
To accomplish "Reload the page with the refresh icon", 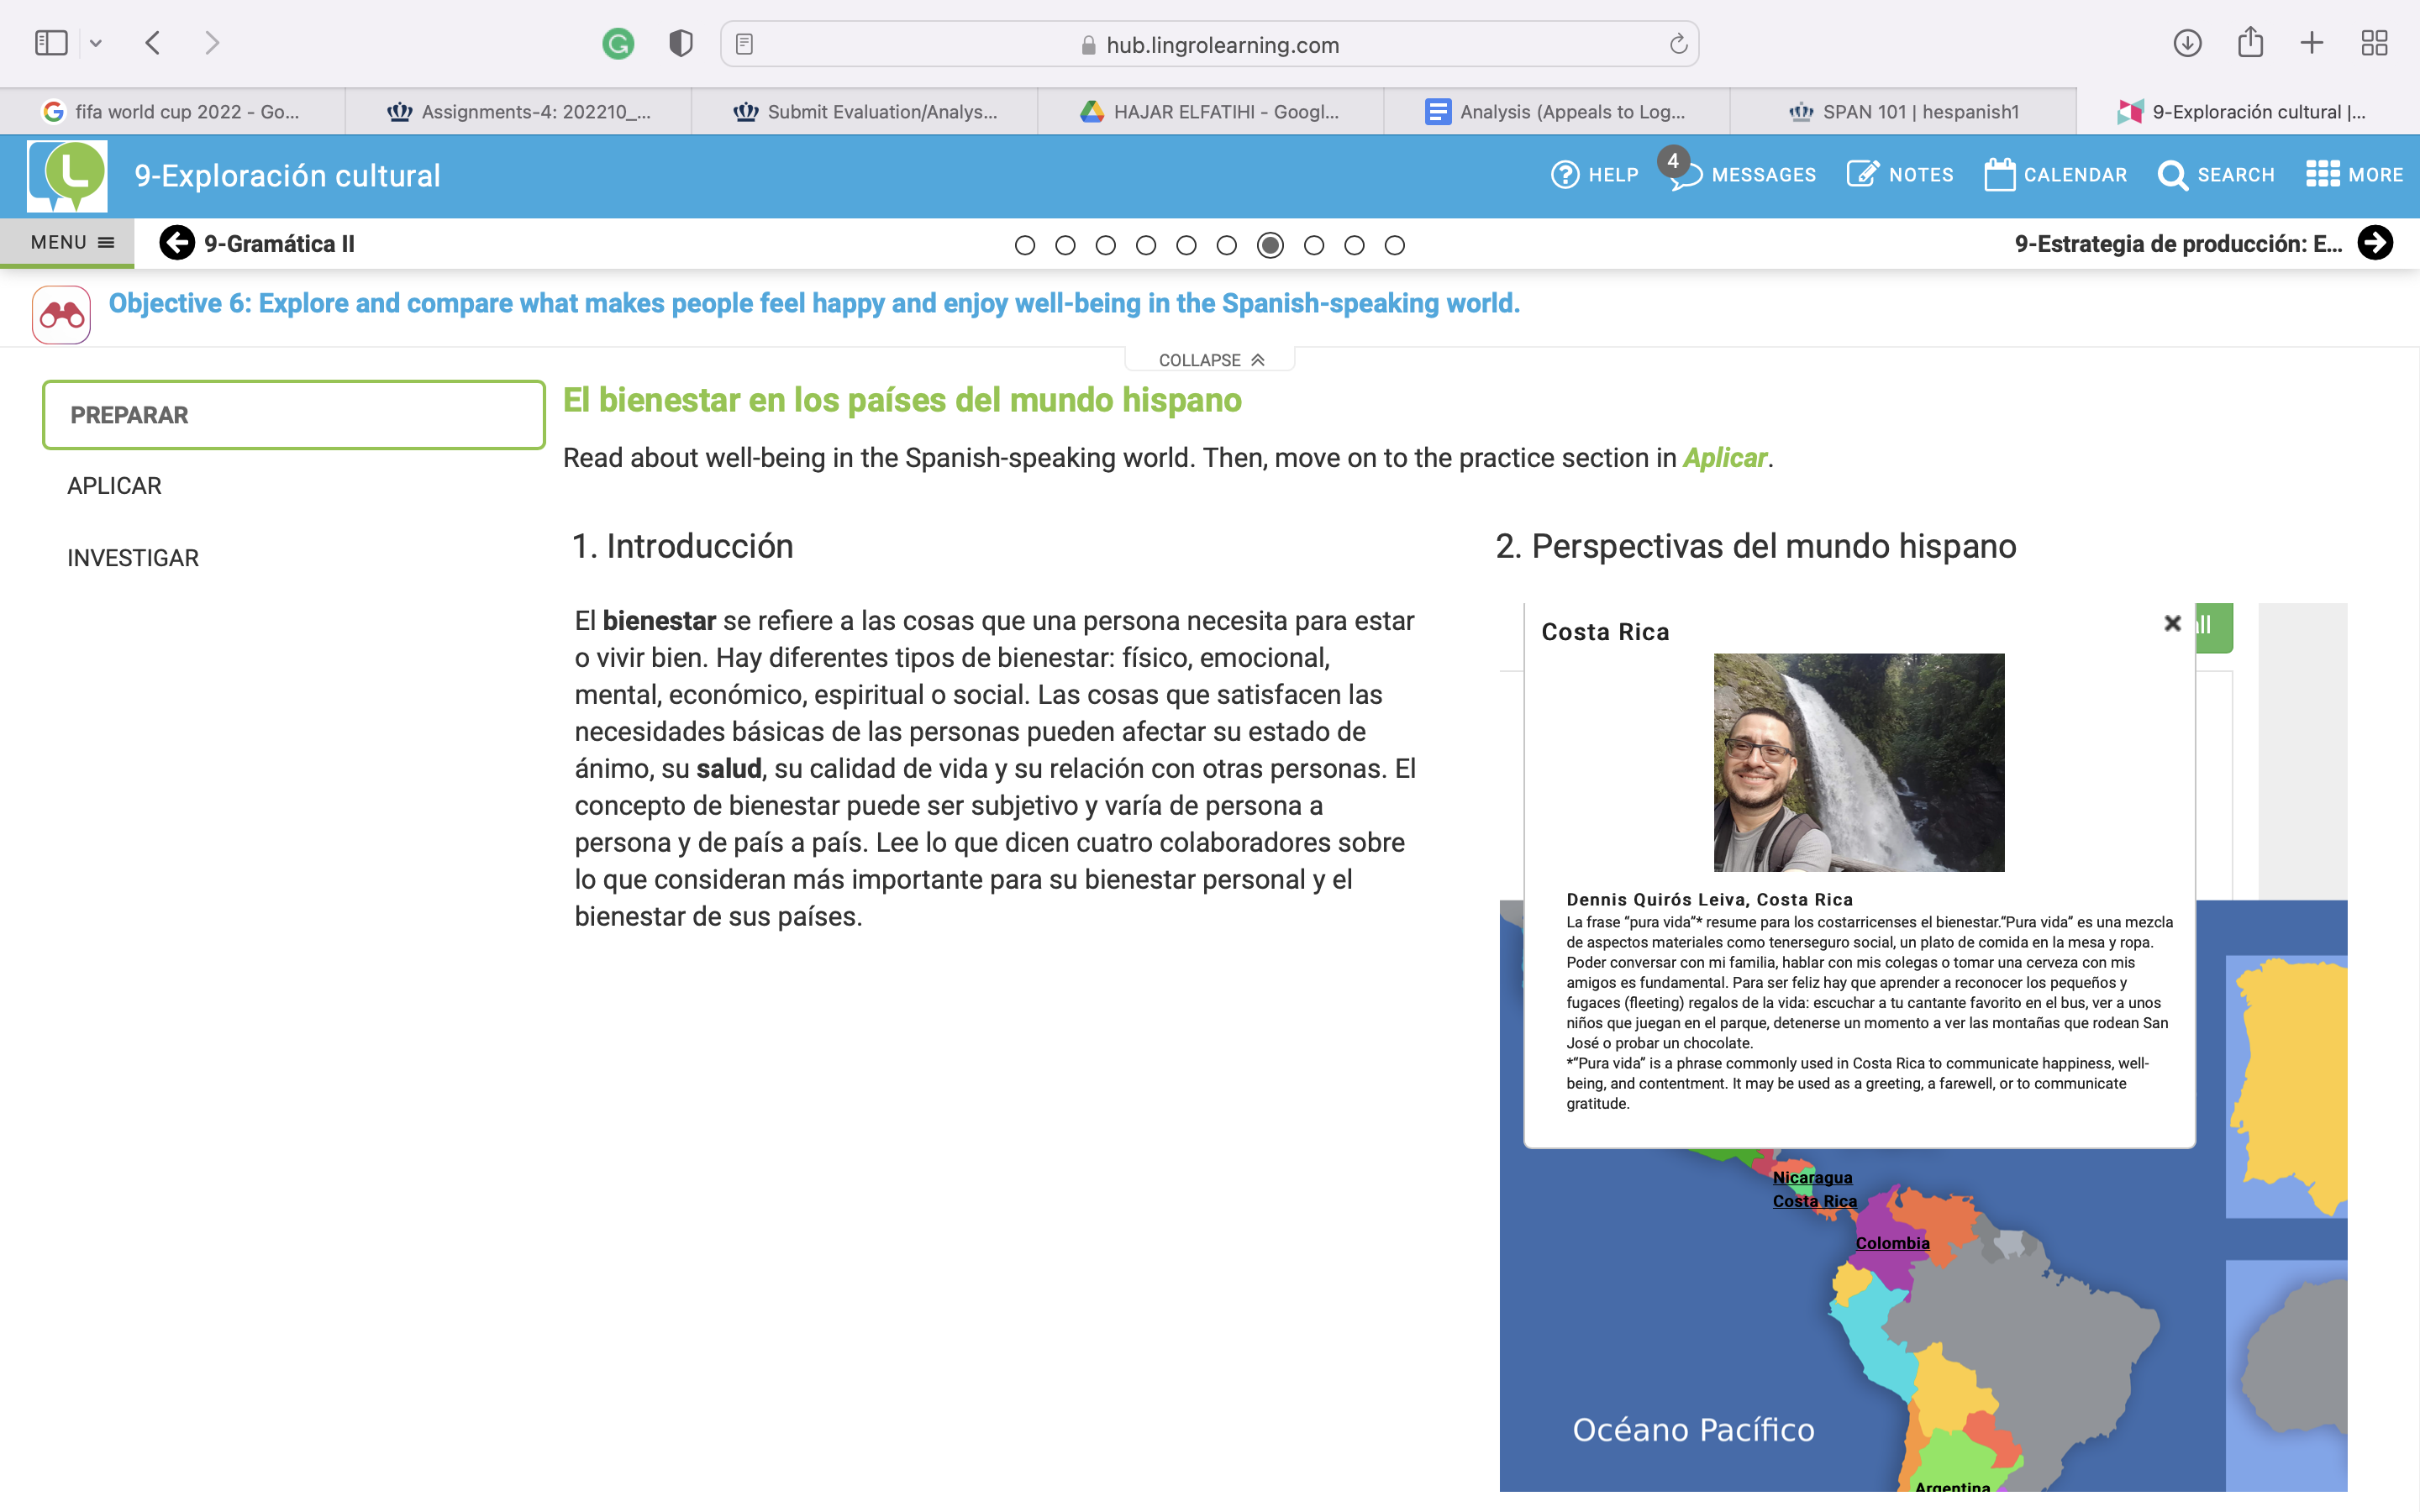I will (x=1678, y=44).
